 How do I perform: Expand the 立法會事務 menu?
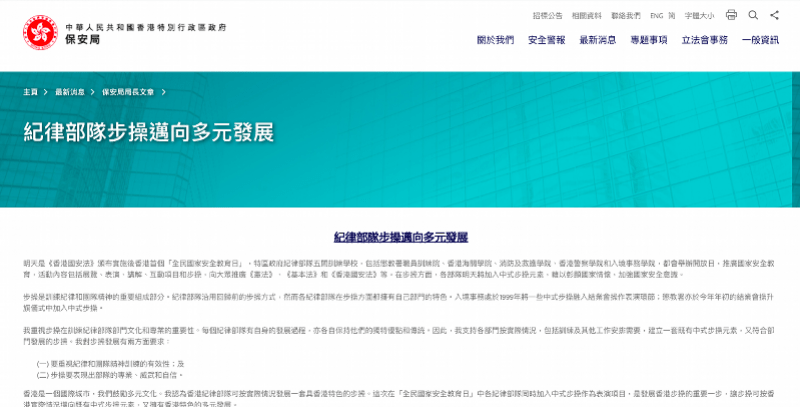(705, 40)
